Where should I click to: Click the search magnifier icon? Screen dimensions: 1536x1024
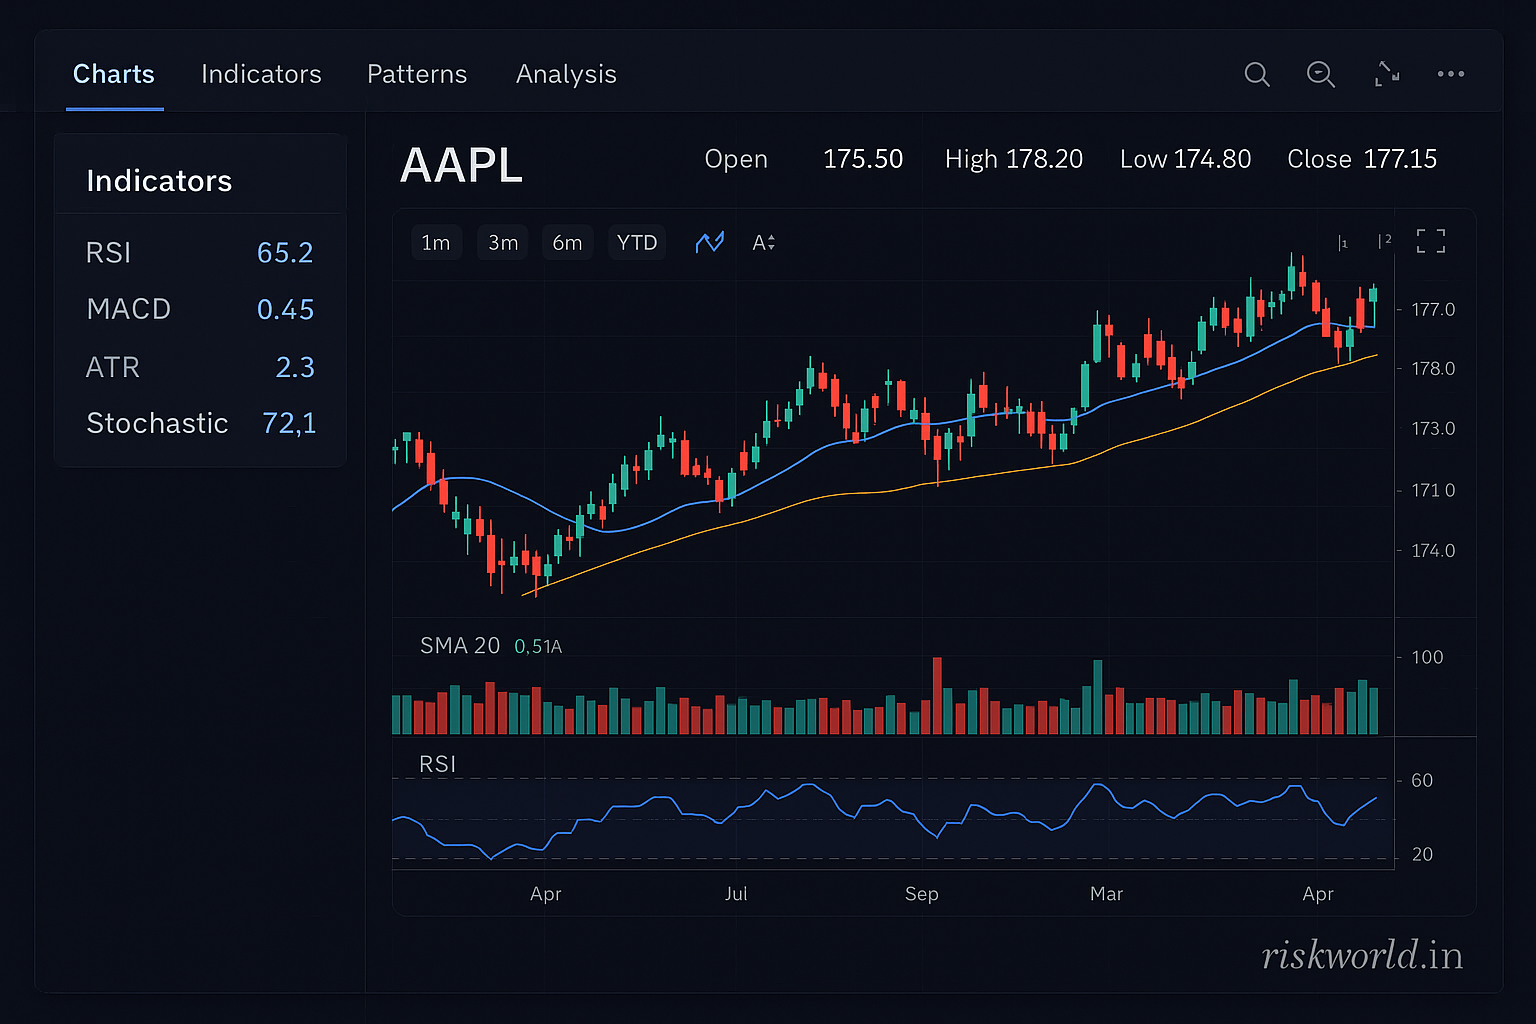(x=1257, y=74)
